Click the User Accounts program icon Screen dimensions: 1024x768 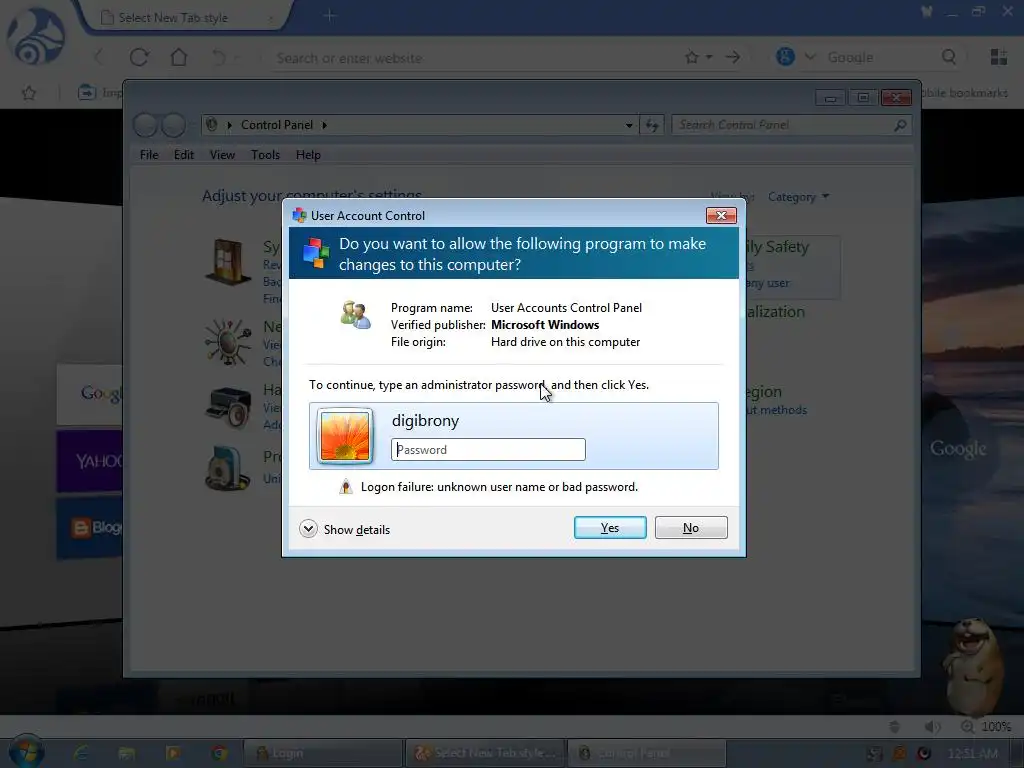pyautogui.click(x=355, y=315)
